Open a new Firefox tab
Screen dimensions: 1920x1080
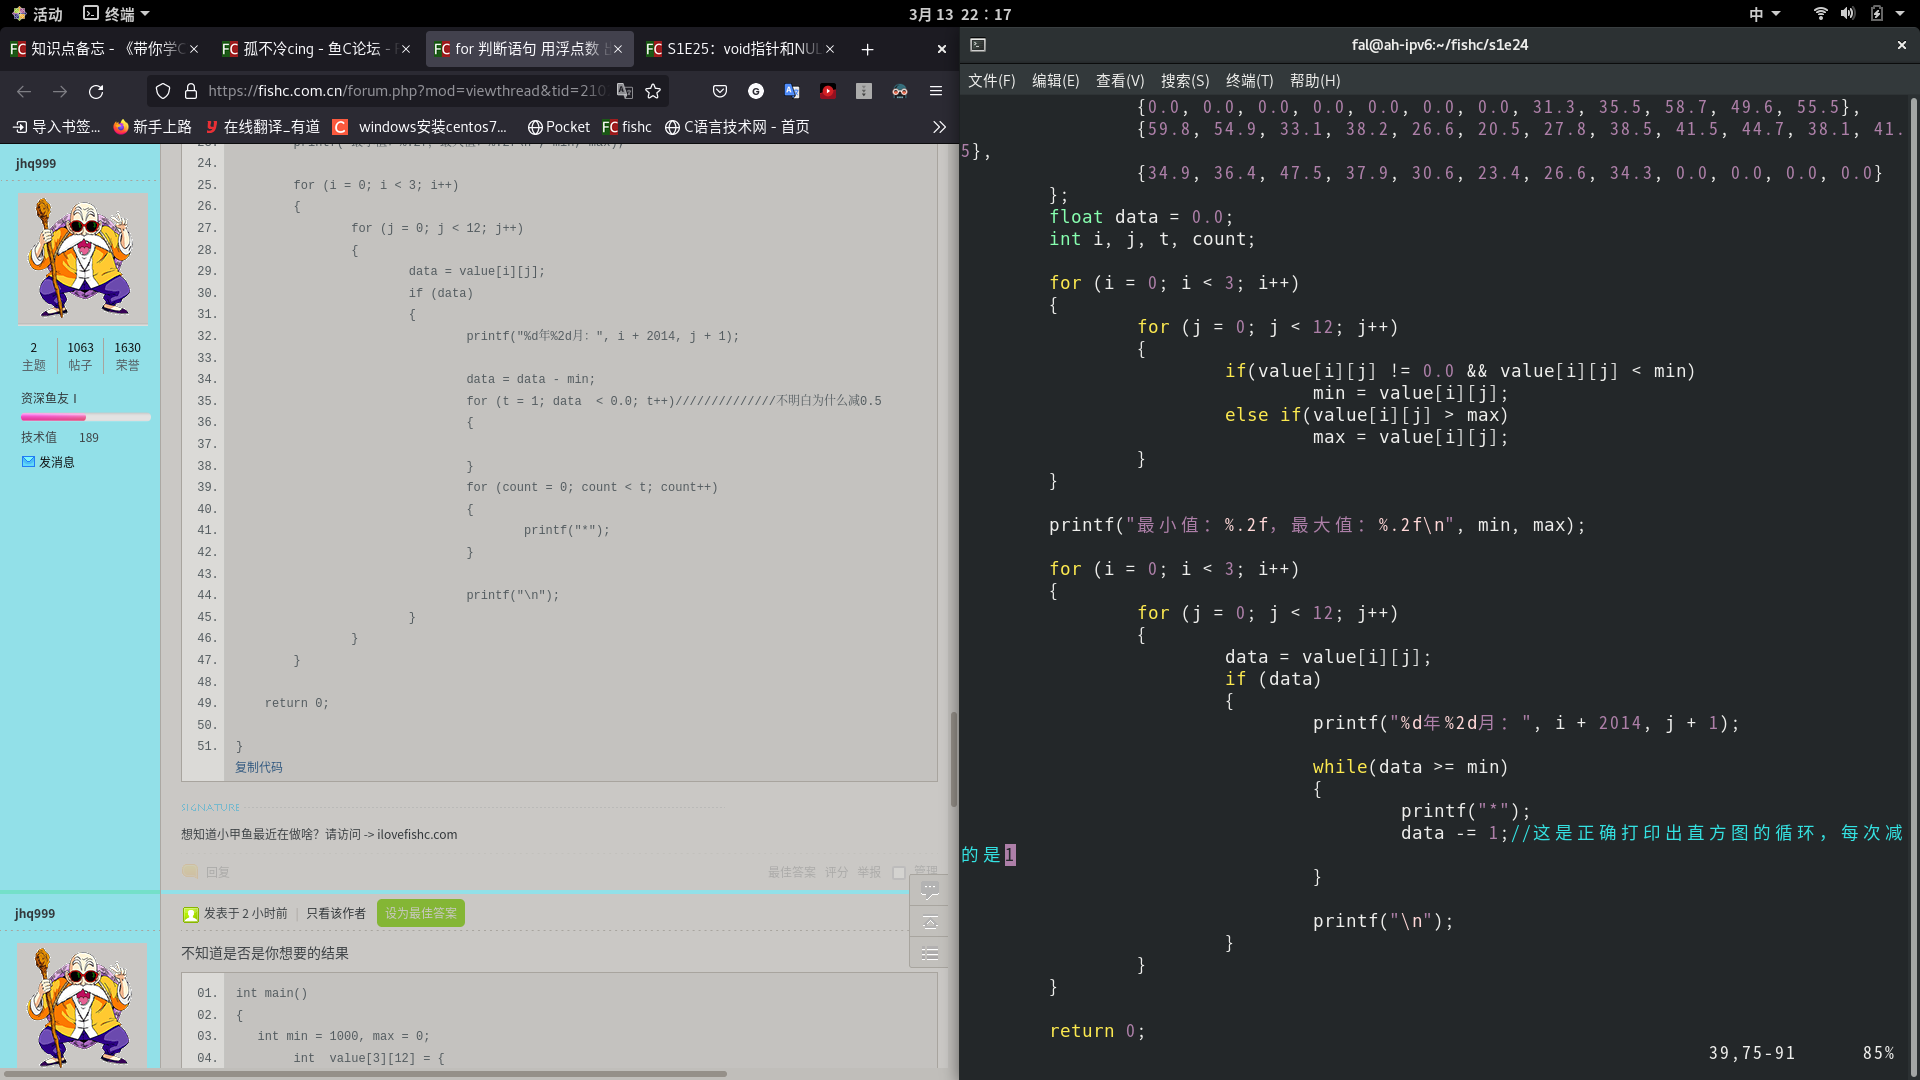point(867,49)
